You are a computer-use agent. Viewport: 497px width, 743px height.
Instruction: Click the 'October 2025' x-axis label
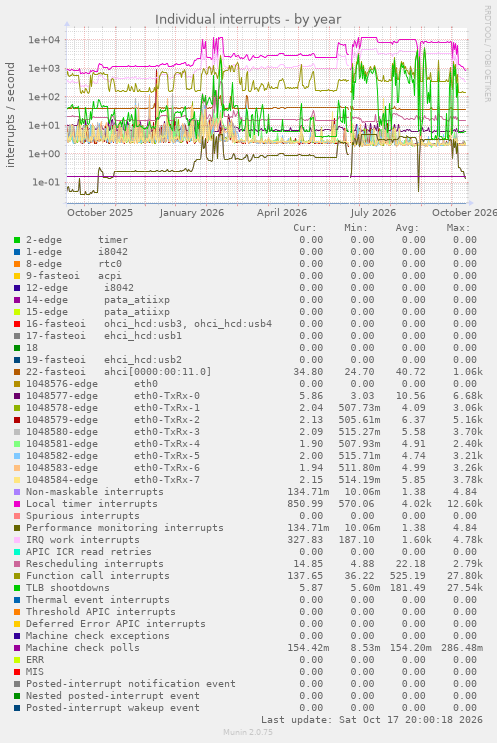(100, 213)
